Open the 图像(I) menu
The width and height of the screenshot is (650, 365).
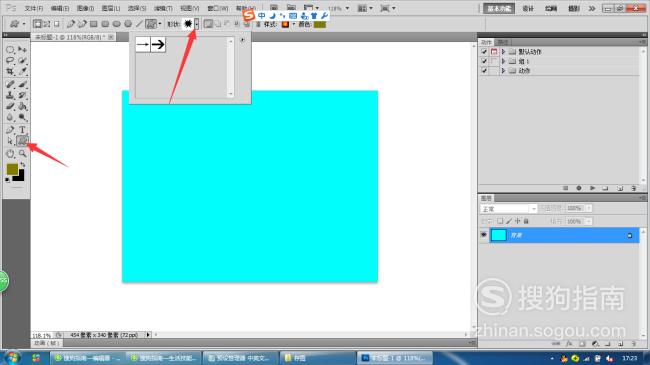tap(85, 8)
